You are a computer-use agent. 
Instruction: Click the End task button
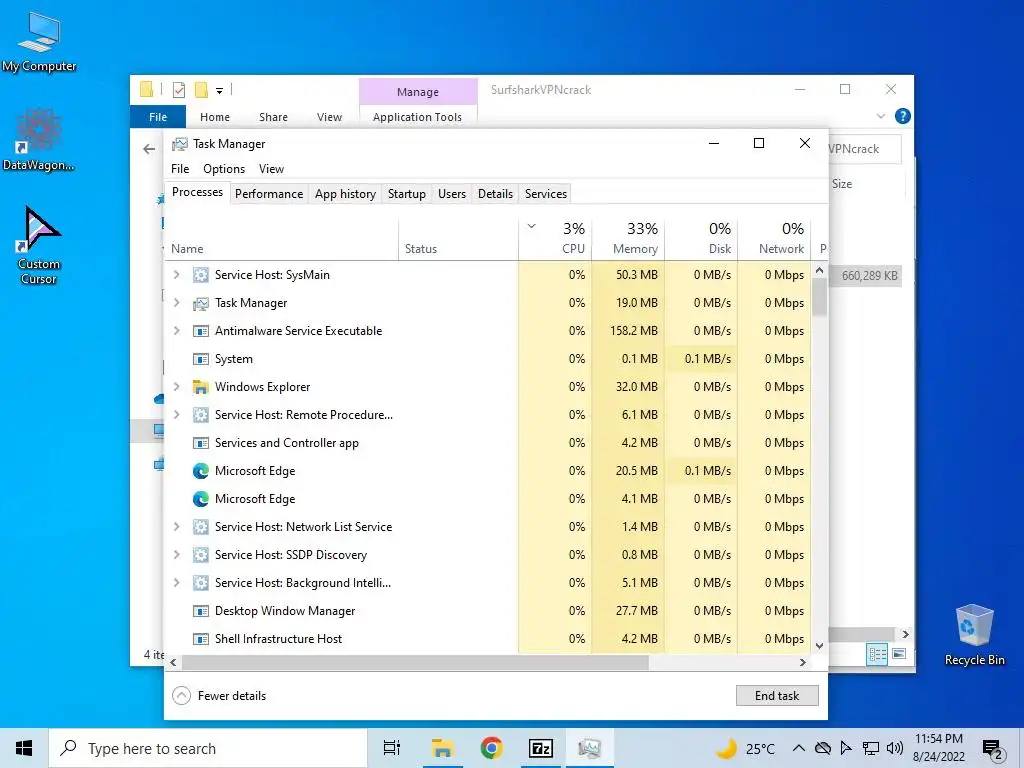point(777,696)
